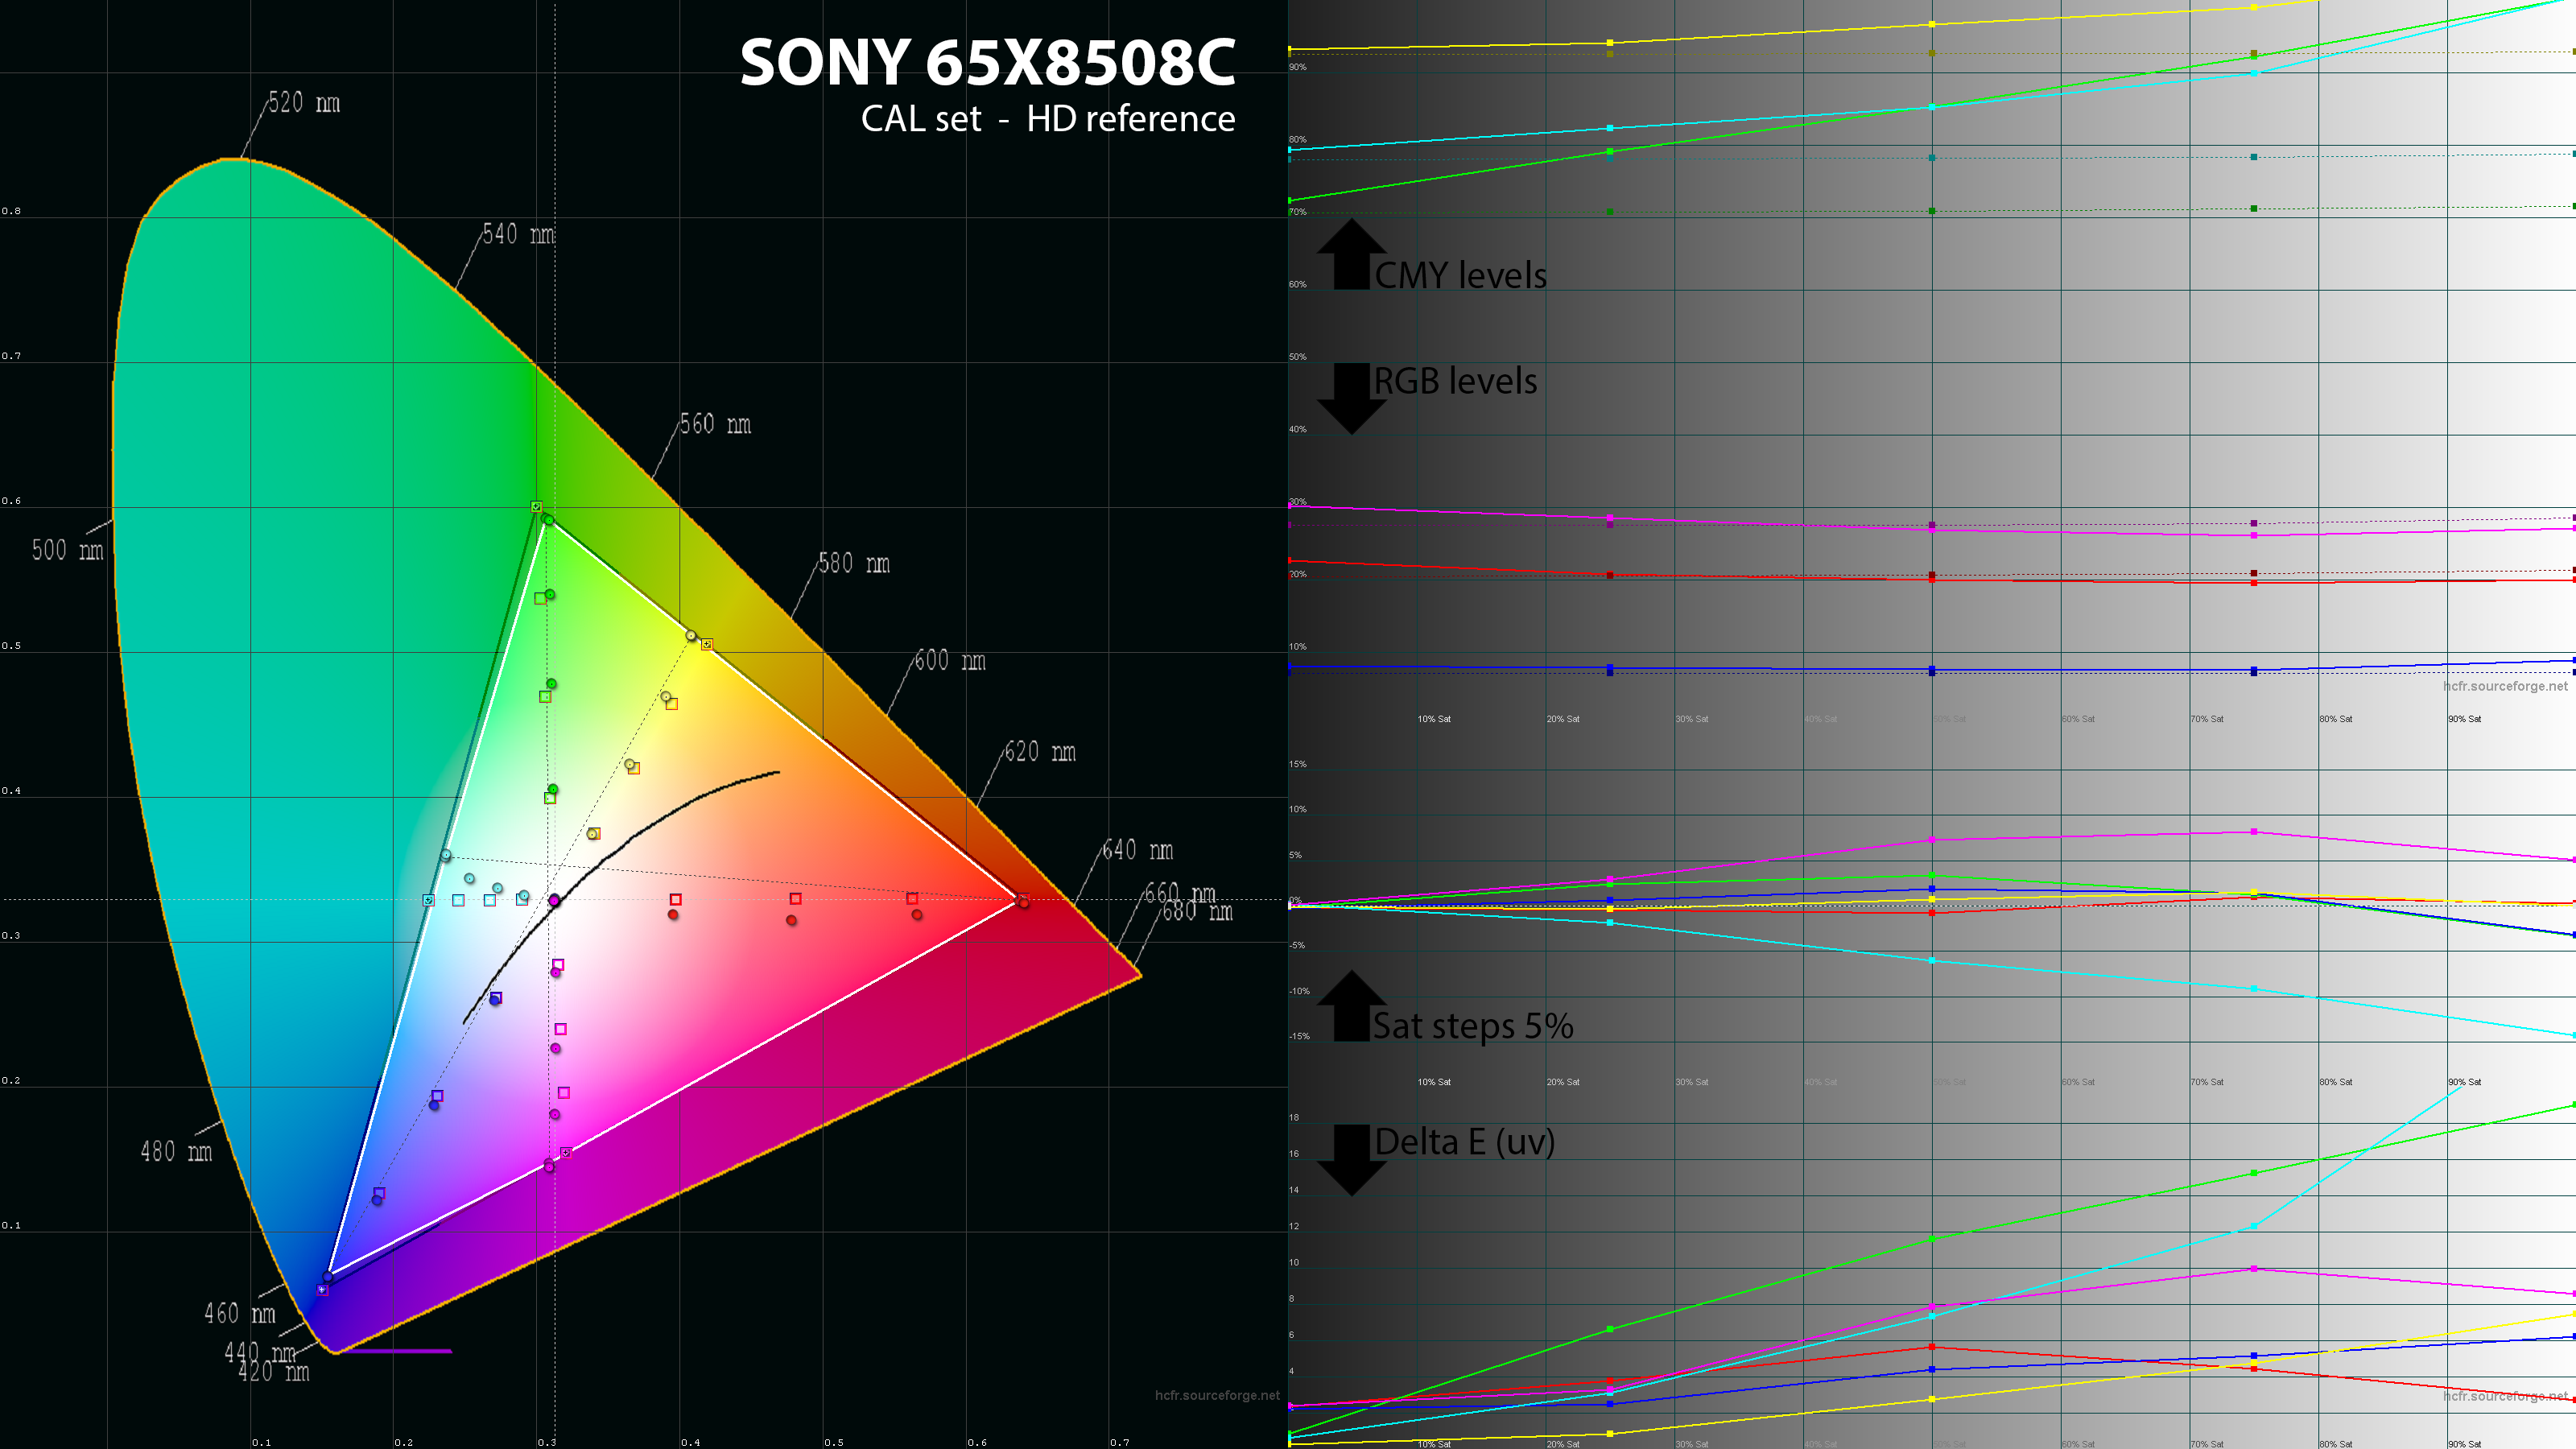Select the red primary marker at triangle corner
Screen dimensions: 2576x1449
[1022, 902]
